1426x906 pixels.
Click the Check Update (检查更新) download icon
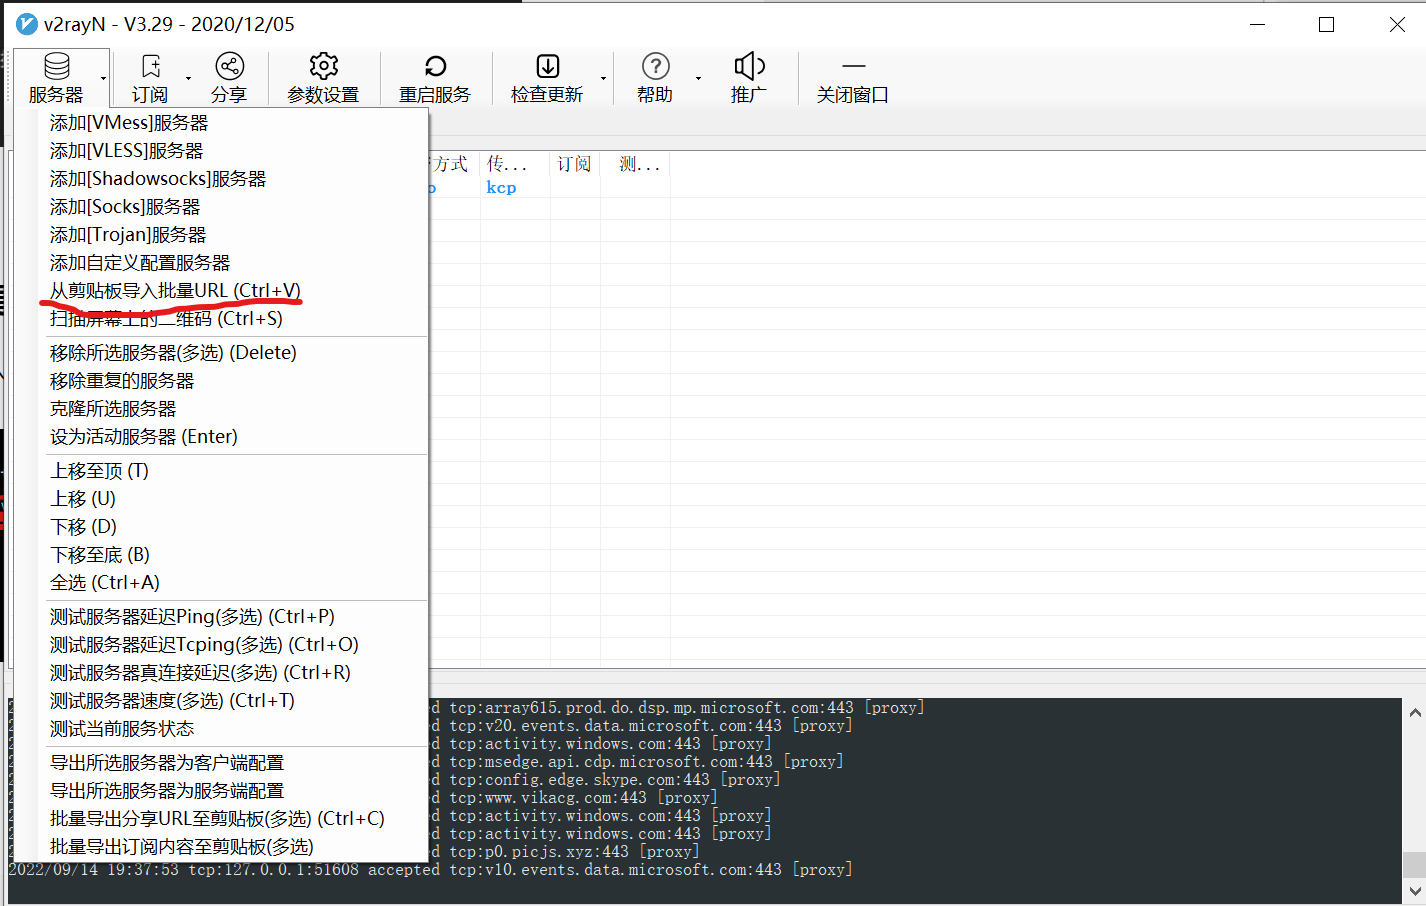547,67
